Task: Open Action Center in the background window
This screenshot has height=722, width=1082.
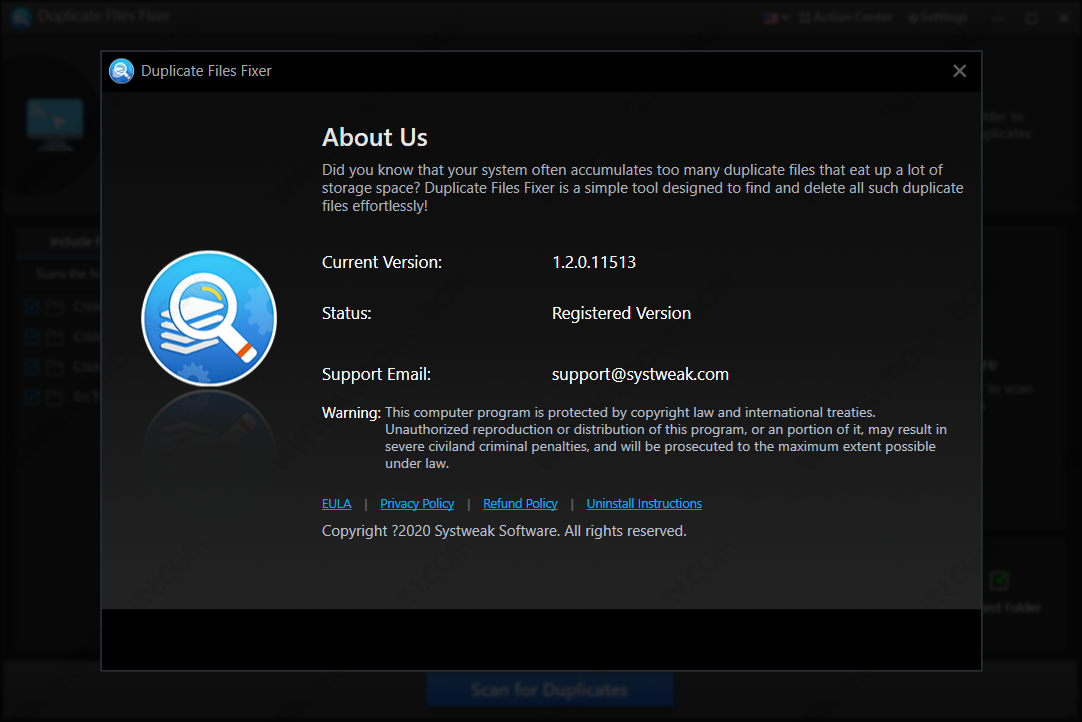Action: point(846,17)
